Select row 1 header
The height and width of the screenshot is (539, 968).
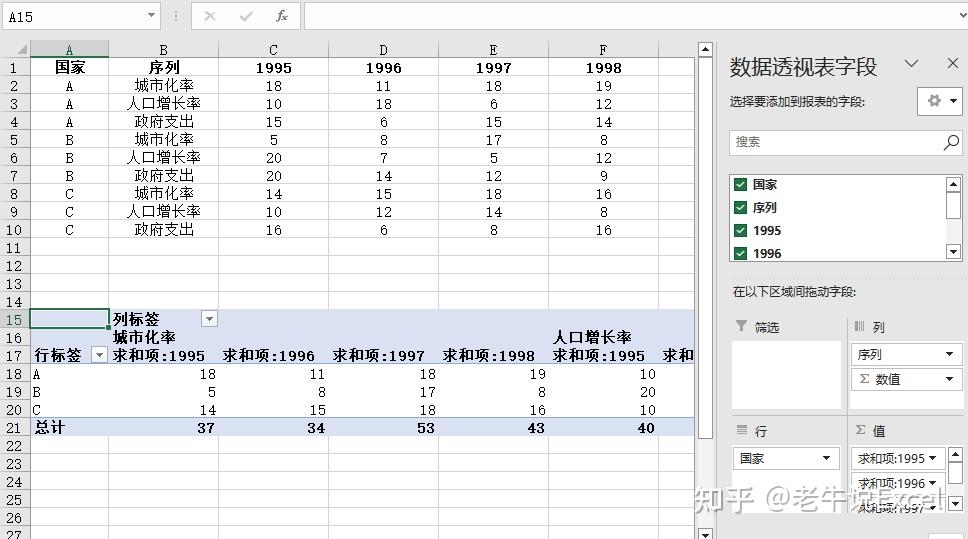point(14,67)
